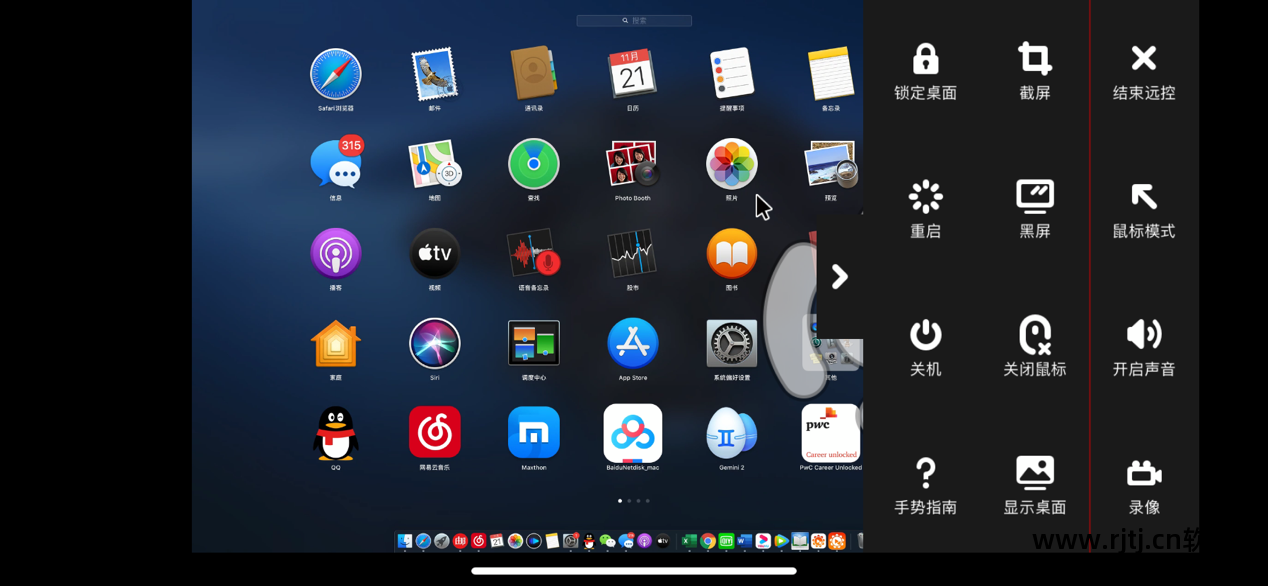Launch Gemini 2
Screen dimensions: 1268x586
tap(731, 433)
